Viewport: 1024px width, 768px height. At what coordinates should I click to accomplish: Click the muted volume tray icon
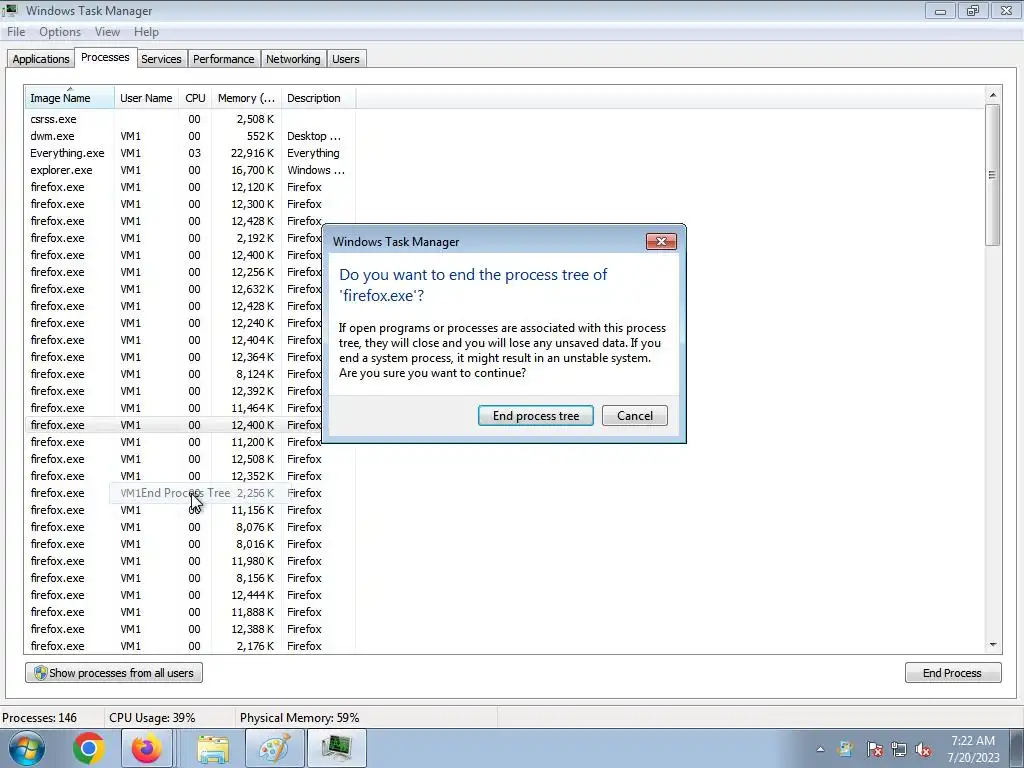(923, 750)
